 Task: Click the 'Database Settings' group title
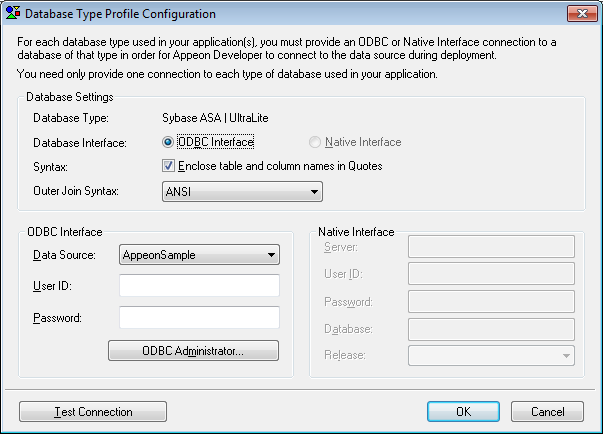pyautogui.click(x=70, y=97)
